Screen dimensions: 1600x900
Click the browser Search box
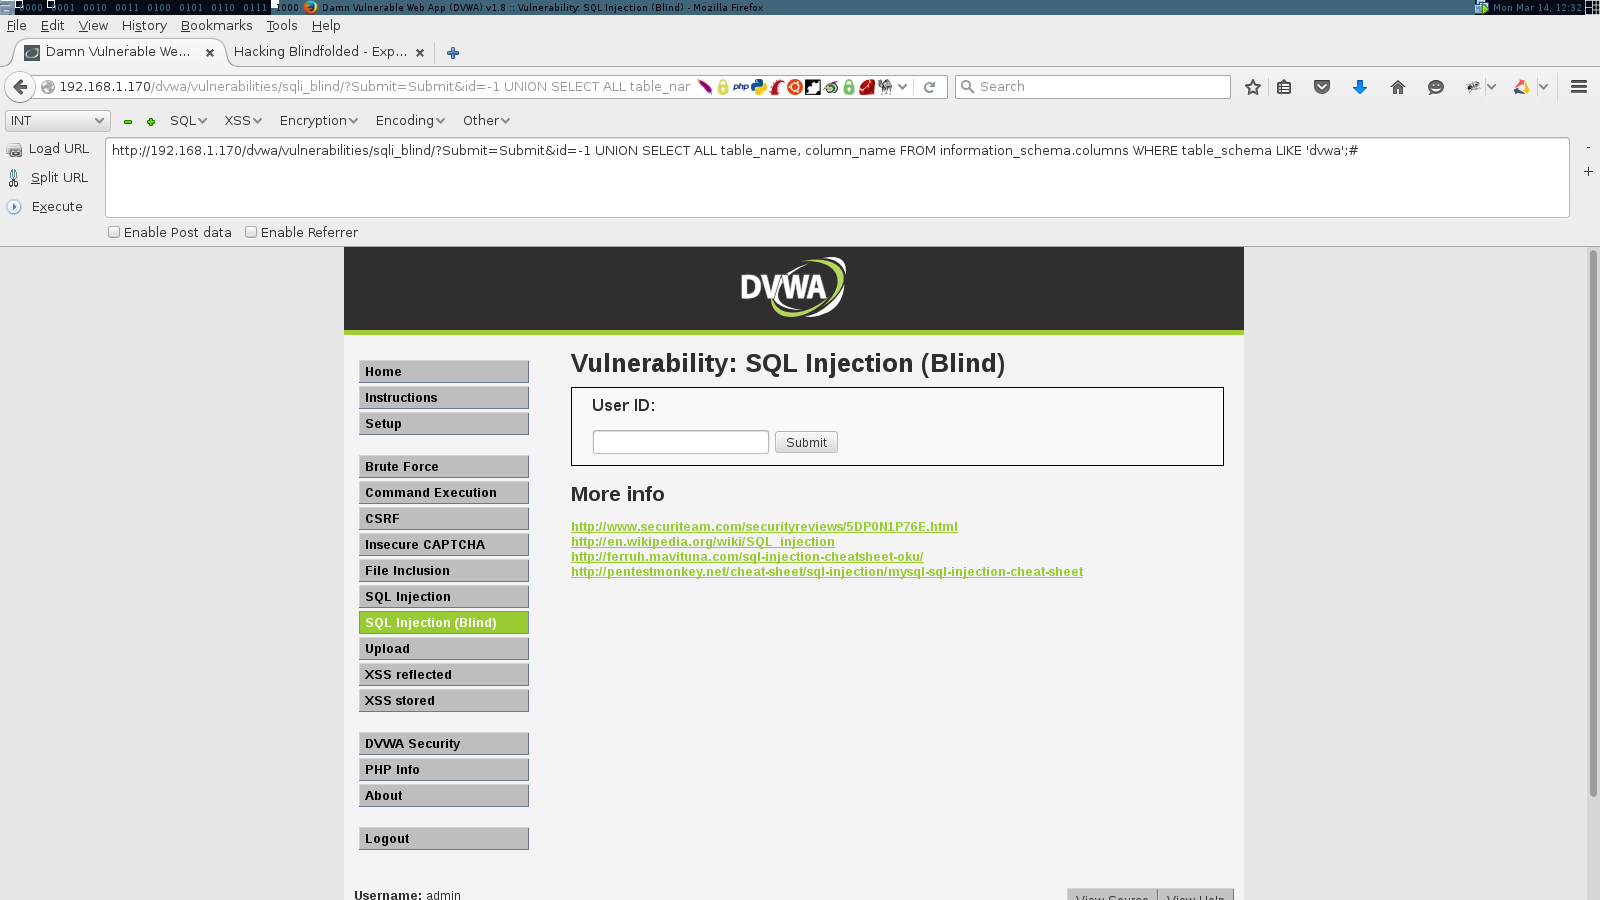tap(1093, 87)
